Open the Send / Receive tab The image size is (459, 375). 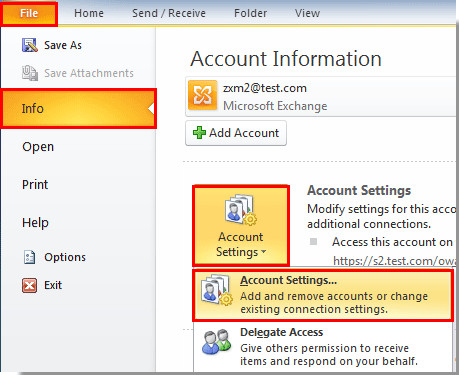169,13
